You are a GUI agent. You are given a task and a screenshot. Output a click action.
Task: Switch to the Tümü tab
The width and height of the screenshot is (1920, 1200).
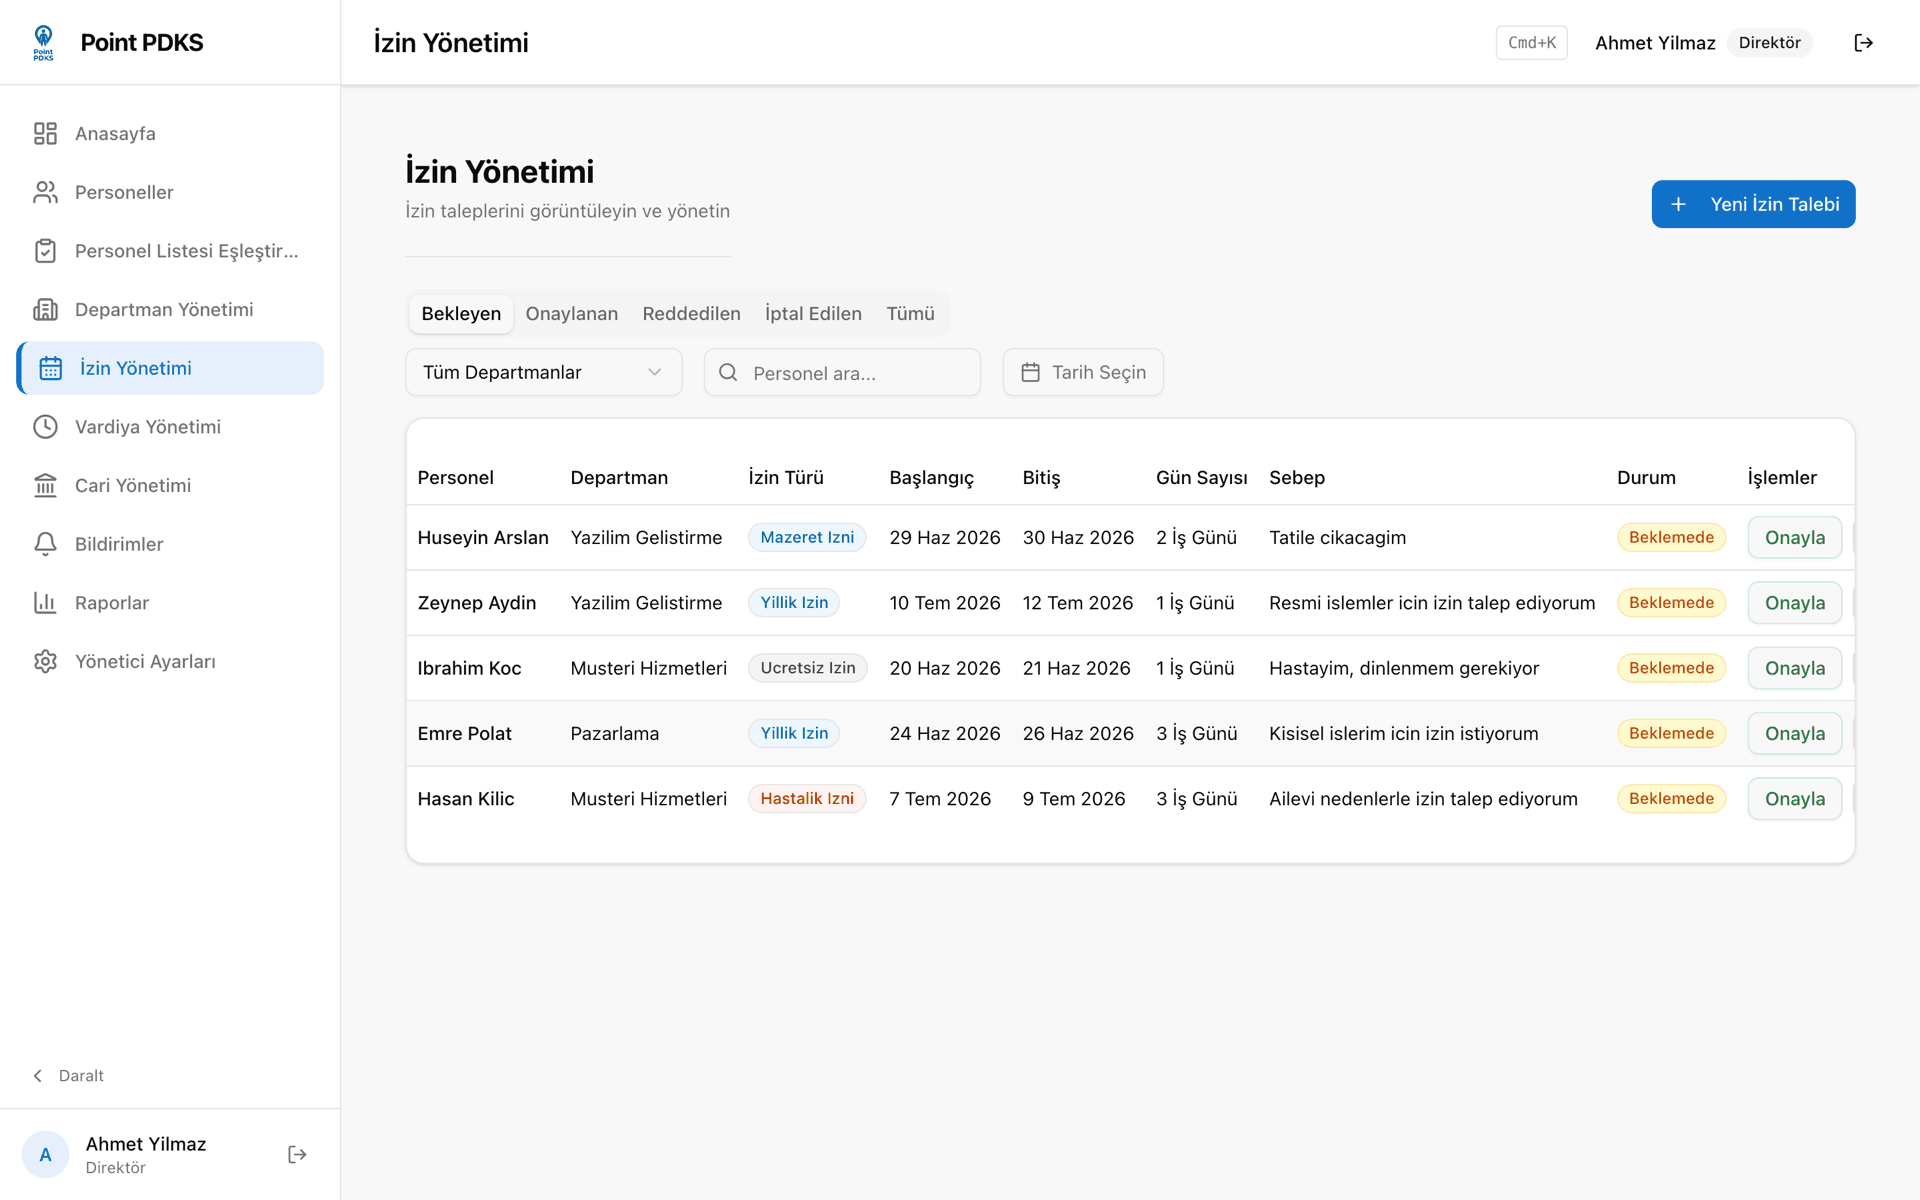pos(910,314)
